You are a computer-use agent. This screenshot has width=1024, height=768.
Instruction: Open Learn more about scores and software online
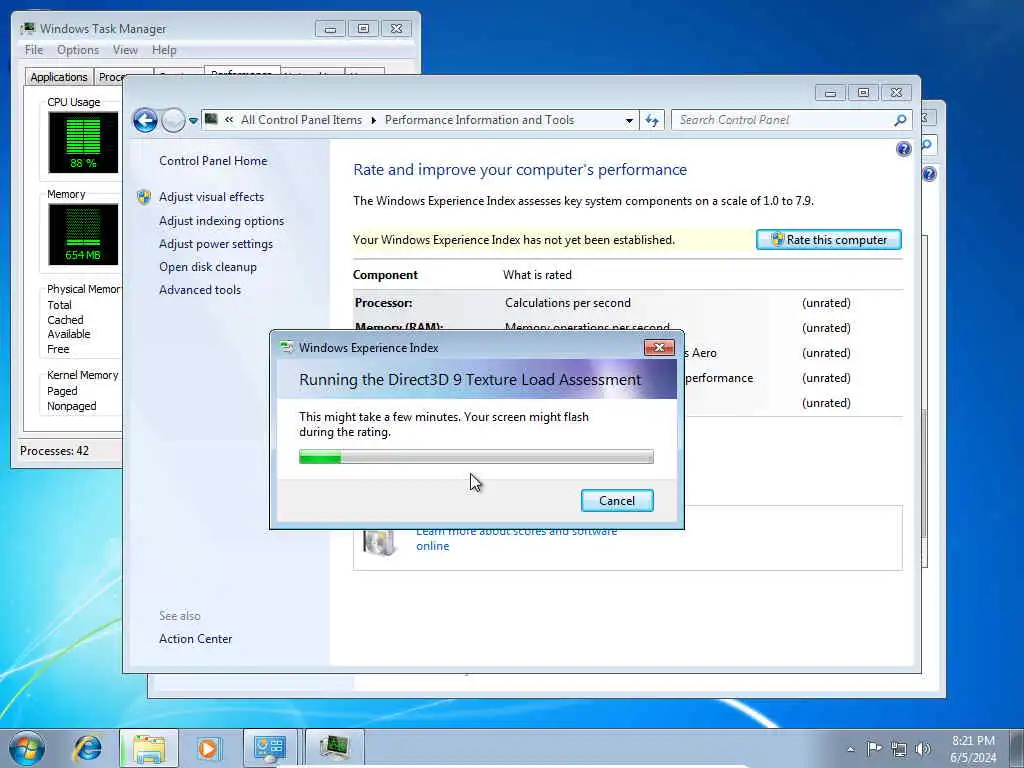point(517,539)
